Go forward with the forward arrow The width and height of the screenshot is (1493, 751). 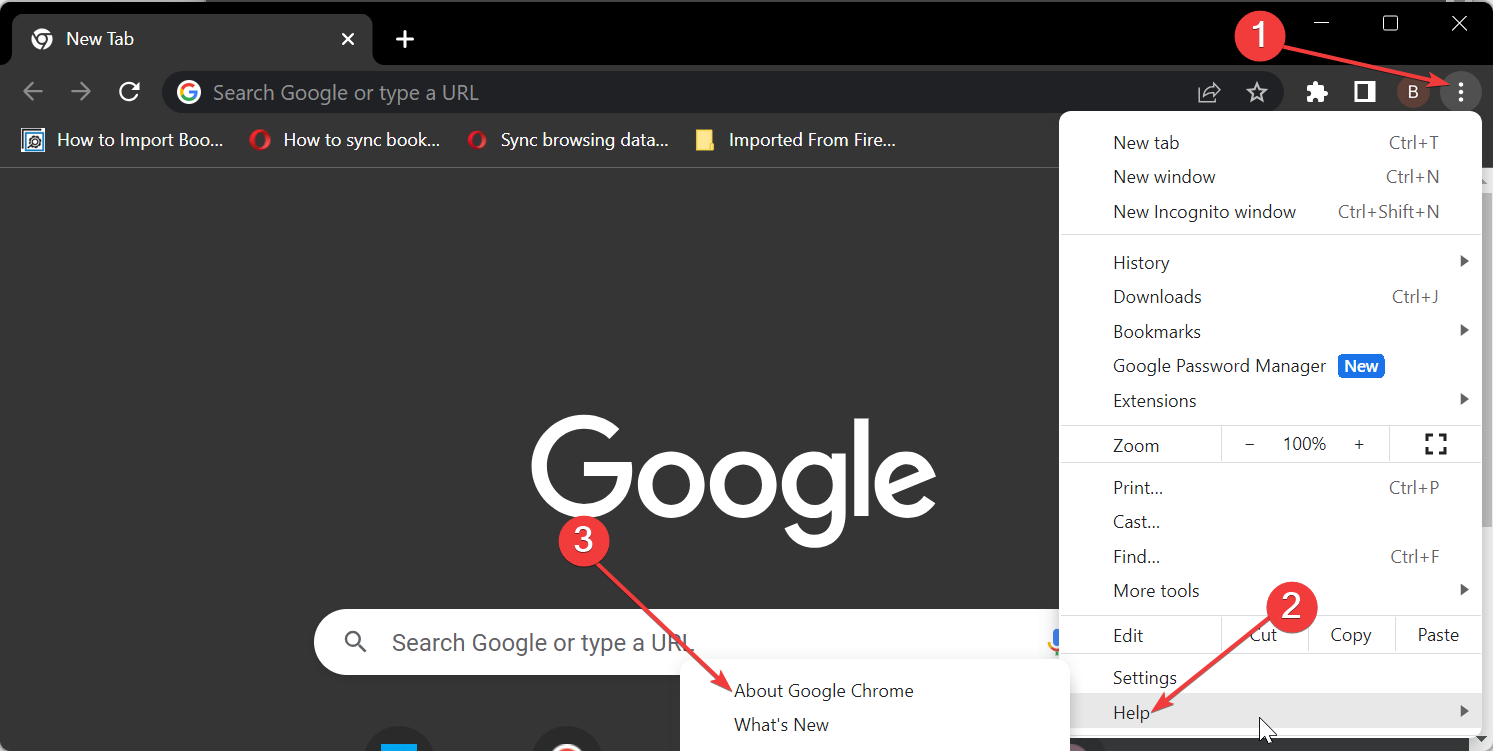(x=81, y=92)
